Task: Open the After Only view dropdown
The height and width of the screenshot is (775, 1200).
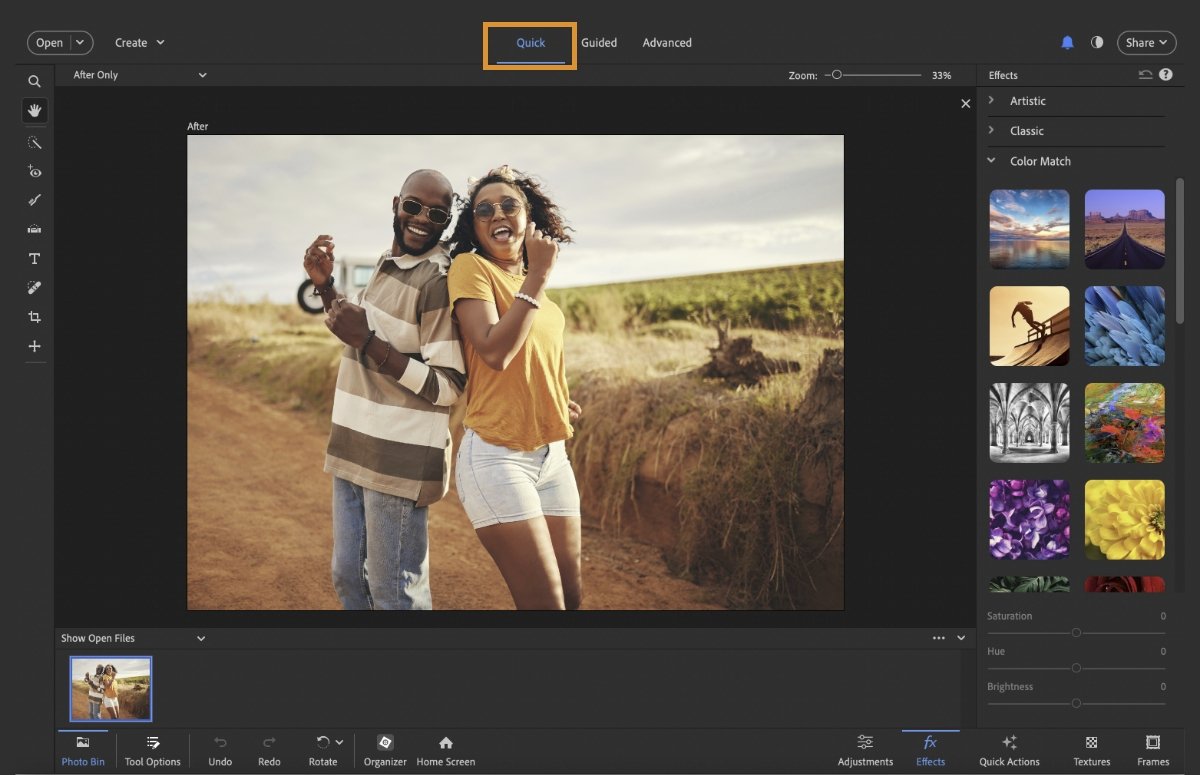Action: click(140, 74)
